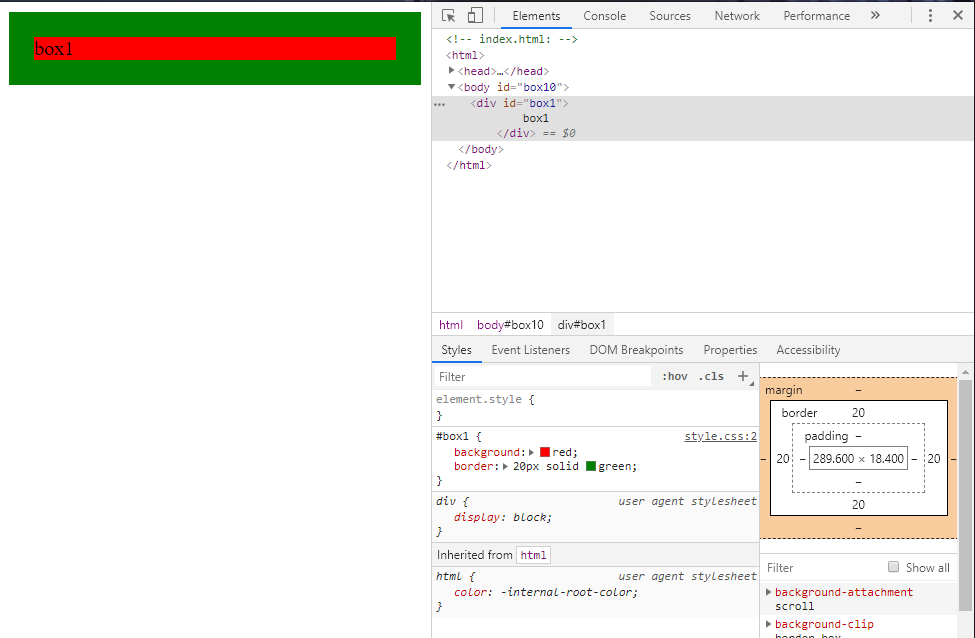This screenshot has width=975, height=638.
Task: Toggle the :hov element state button
Action: [675, 376]
